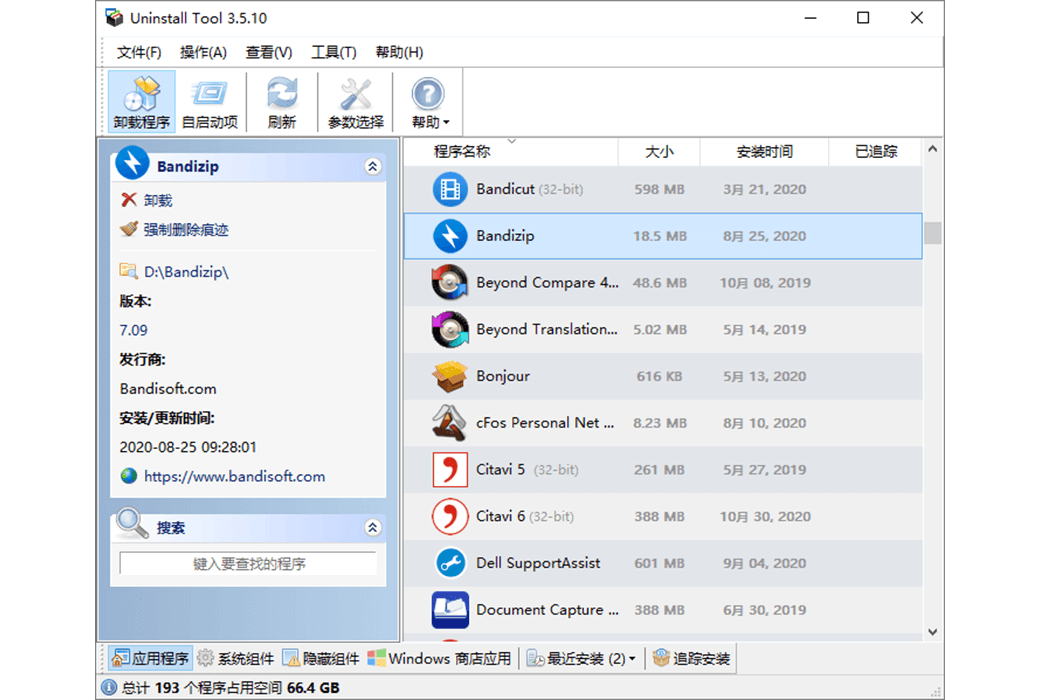Click the Uninstall Tool title bar icon
Viewport: 1040px width, 700px height.
click(x=114, y=18)
